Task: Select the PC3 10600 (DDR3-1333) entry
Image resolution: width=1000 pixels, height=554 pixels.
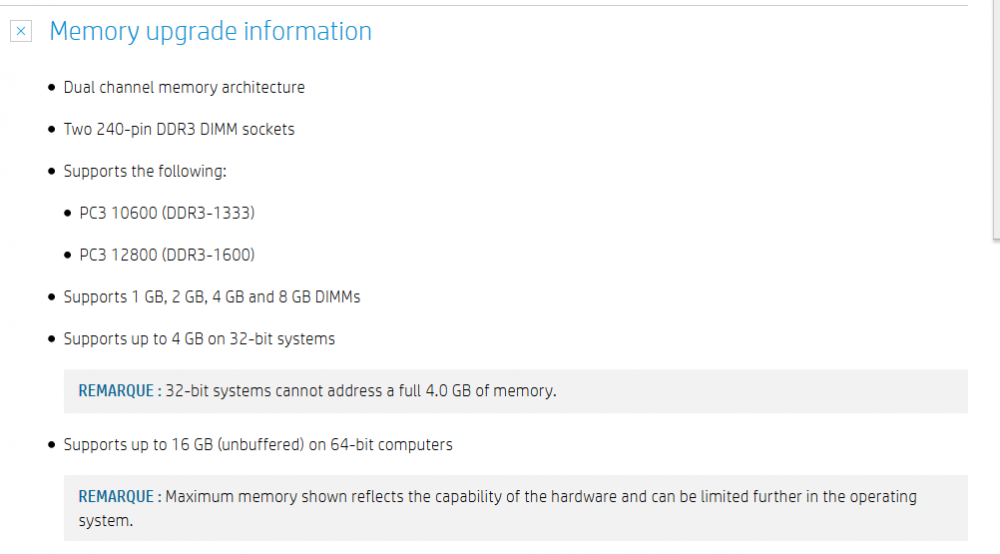Action: [x=167, y=213]
